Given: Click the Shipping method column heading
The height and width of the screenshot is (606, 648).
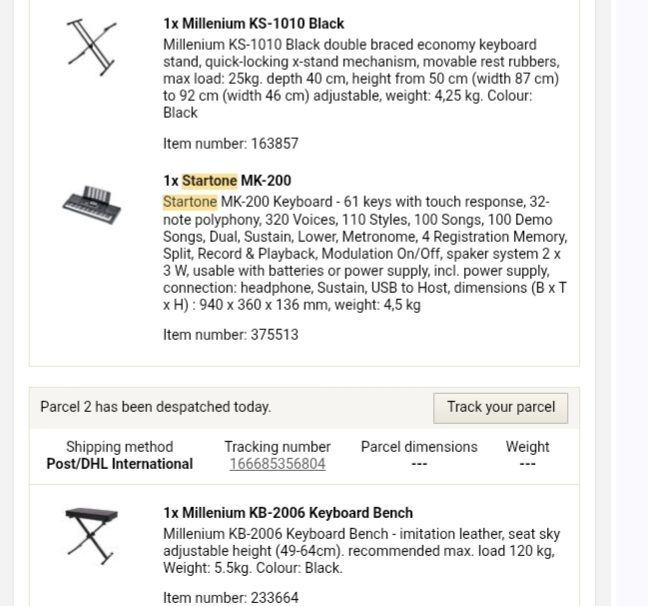Looking at the screenshot, I should (x=120, y=447).
